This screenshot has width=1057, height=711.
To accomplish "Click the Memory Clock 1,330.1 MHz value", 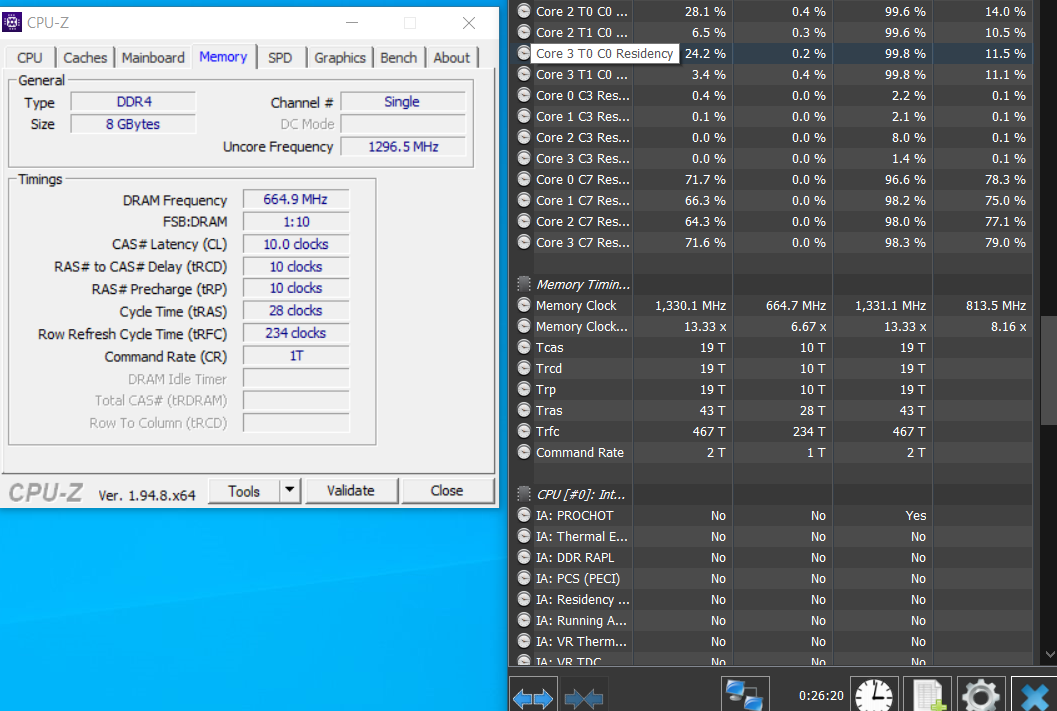I will (690, 306).
